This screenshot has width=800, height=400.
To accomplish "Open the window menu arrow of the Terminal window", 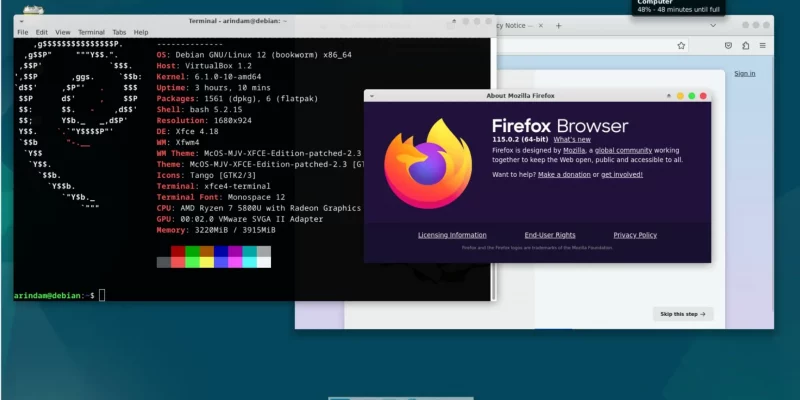I will 22,21.
